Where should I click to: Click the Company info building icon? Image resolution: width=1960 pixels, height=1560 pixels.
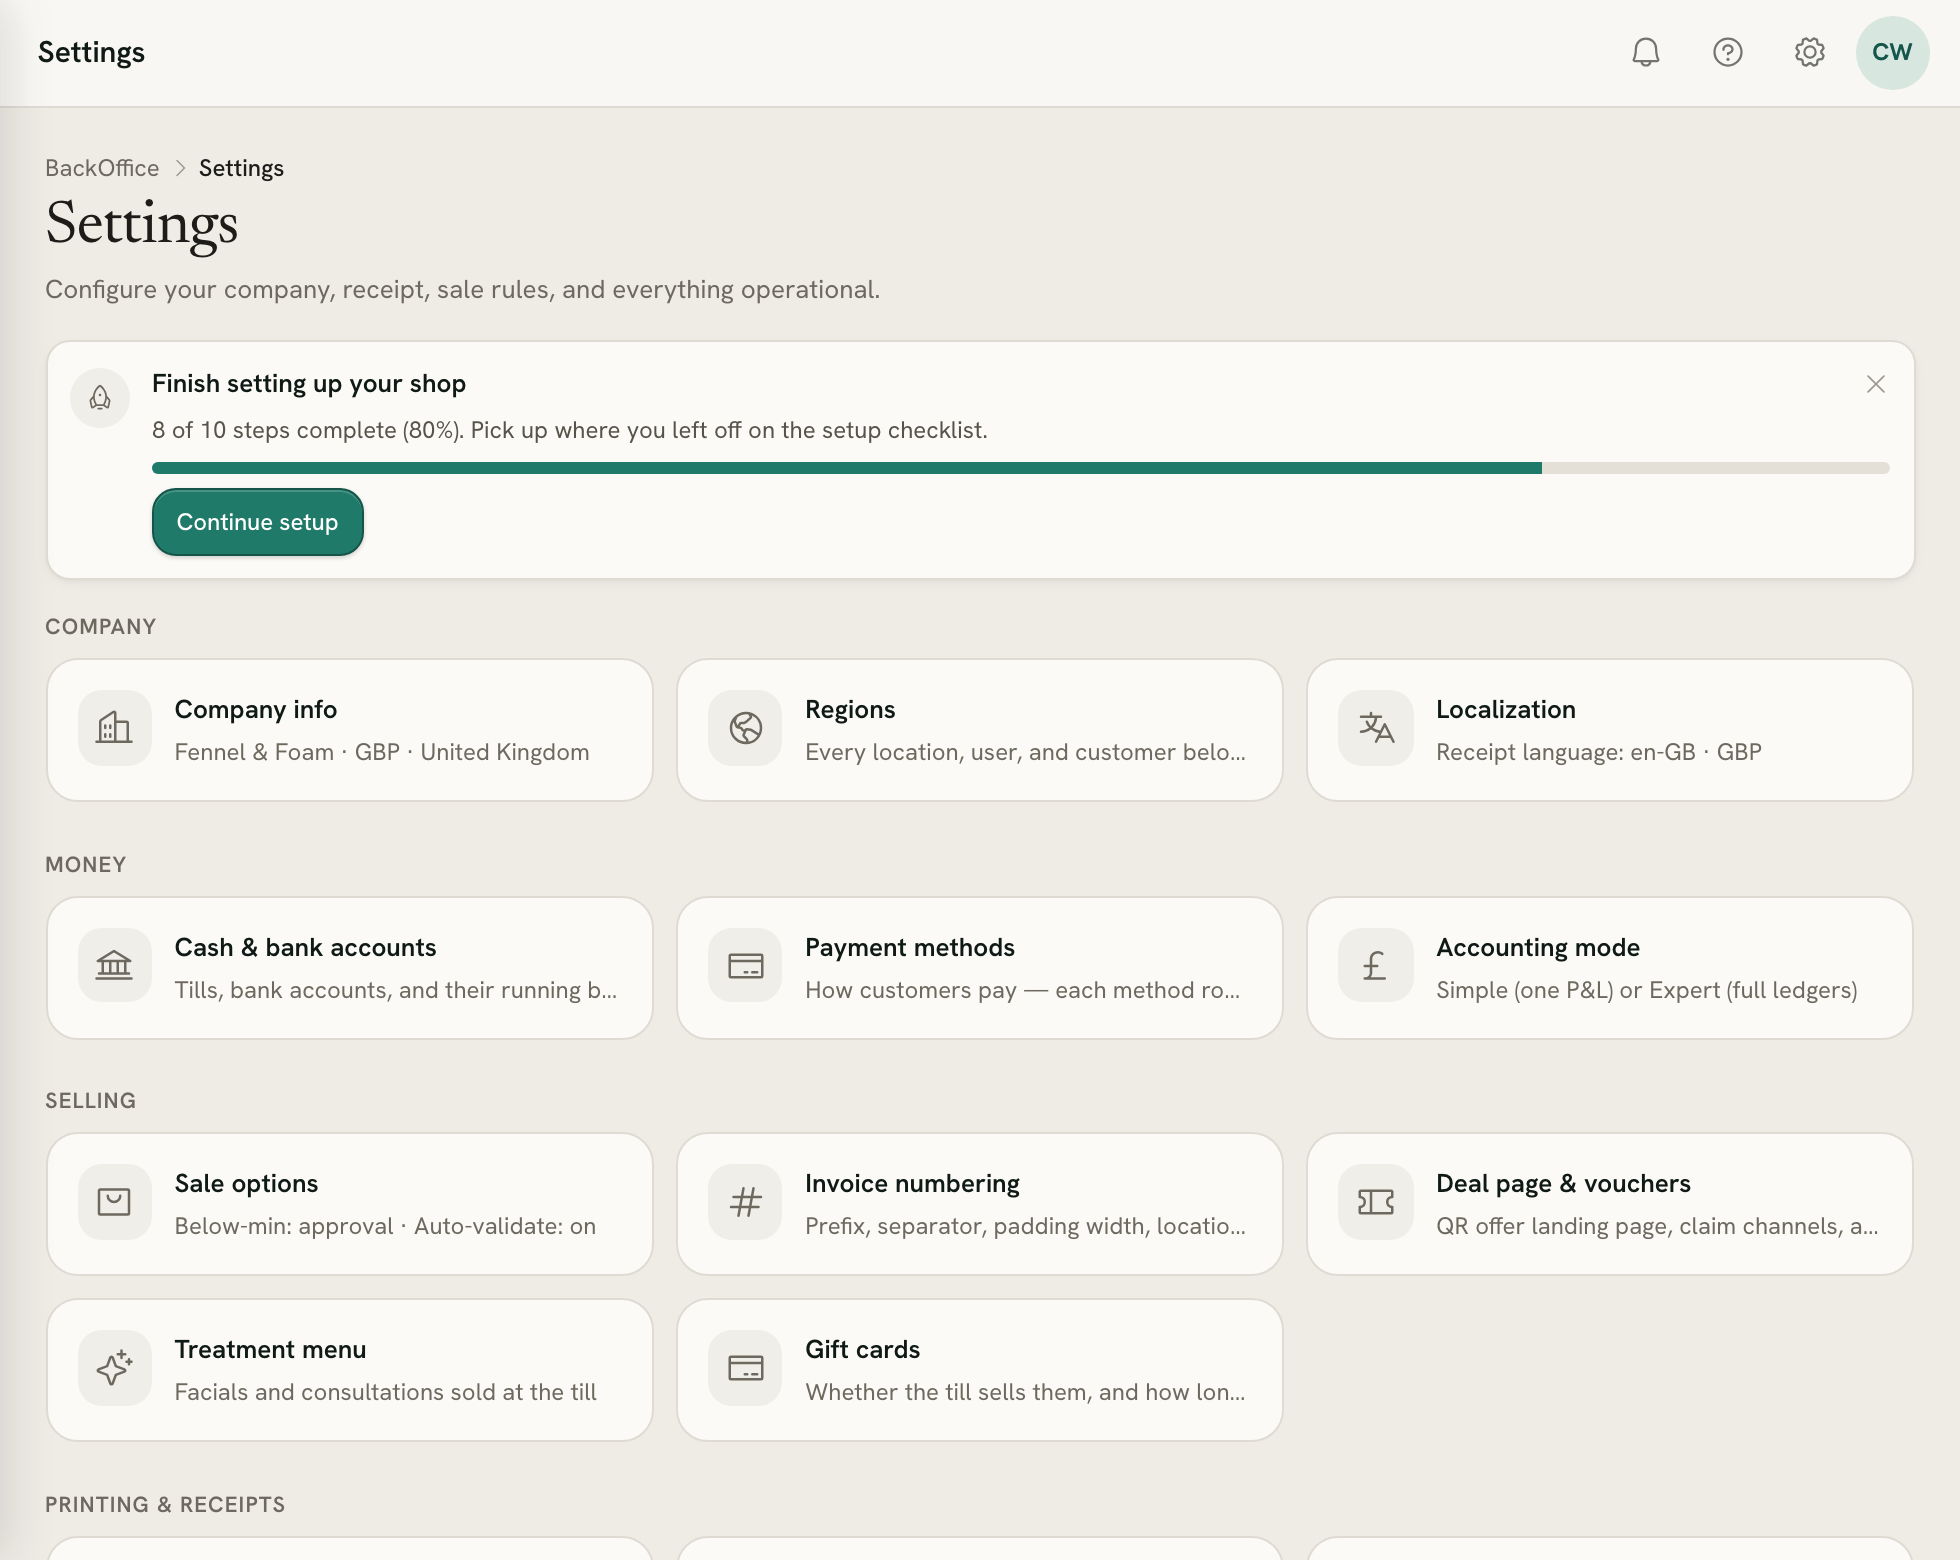[114, 728]
